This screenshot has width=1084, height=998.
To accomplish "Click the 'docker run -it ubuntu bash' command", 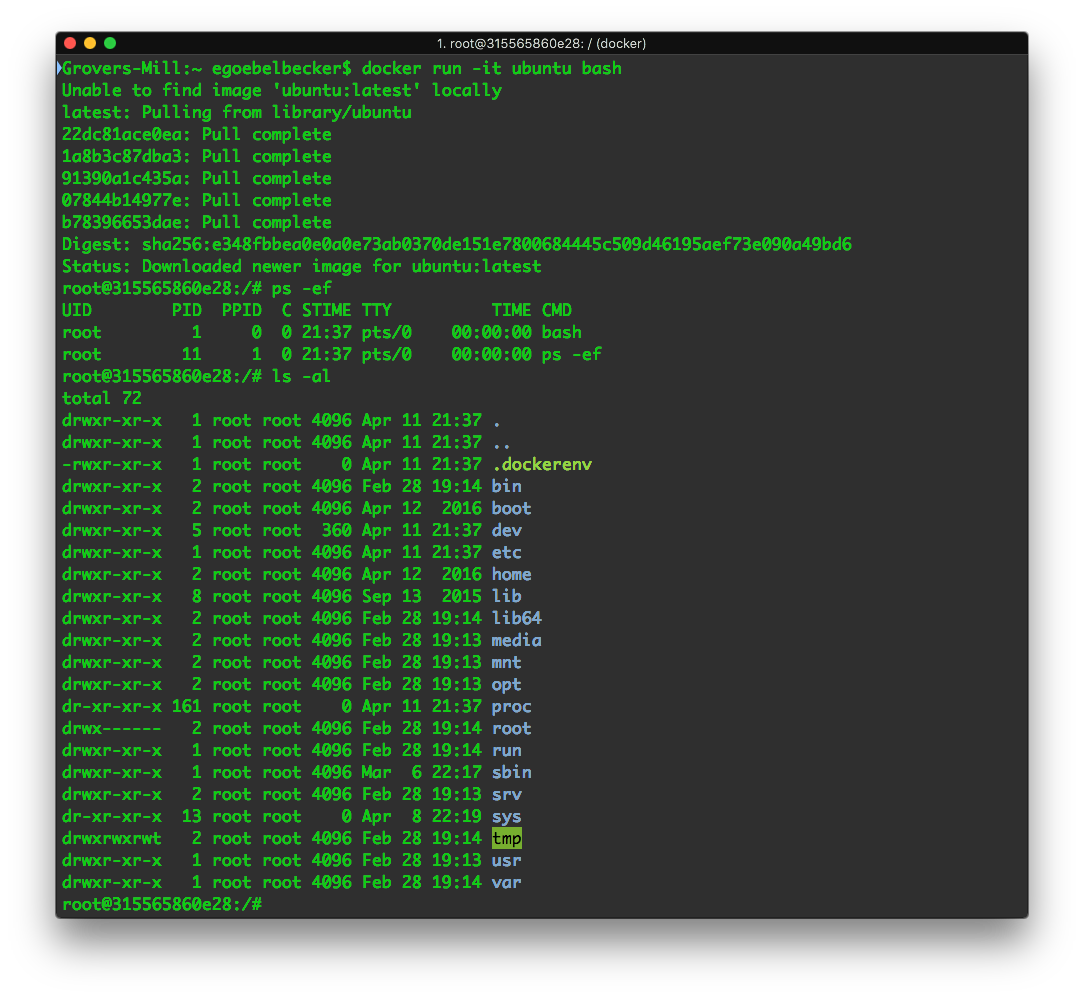I will pos(492,68).
